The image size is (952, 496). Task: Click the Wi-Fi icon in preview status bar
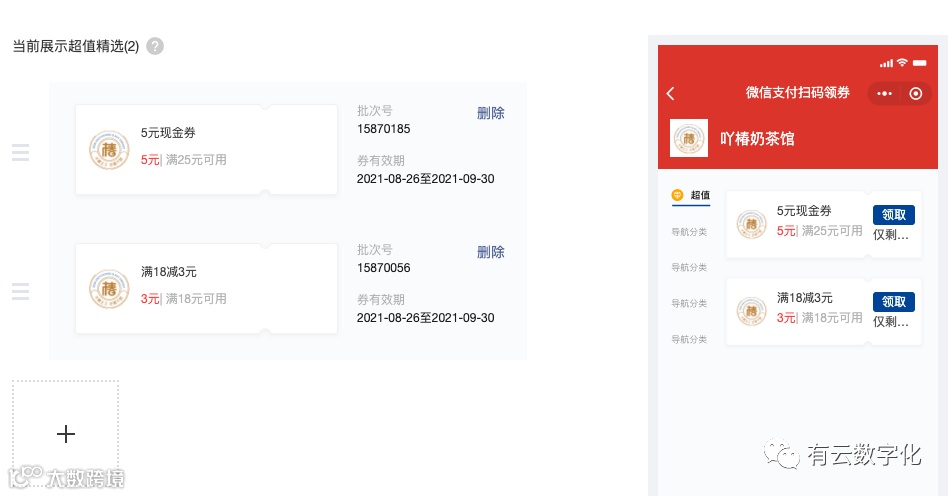tap(902, 63)
